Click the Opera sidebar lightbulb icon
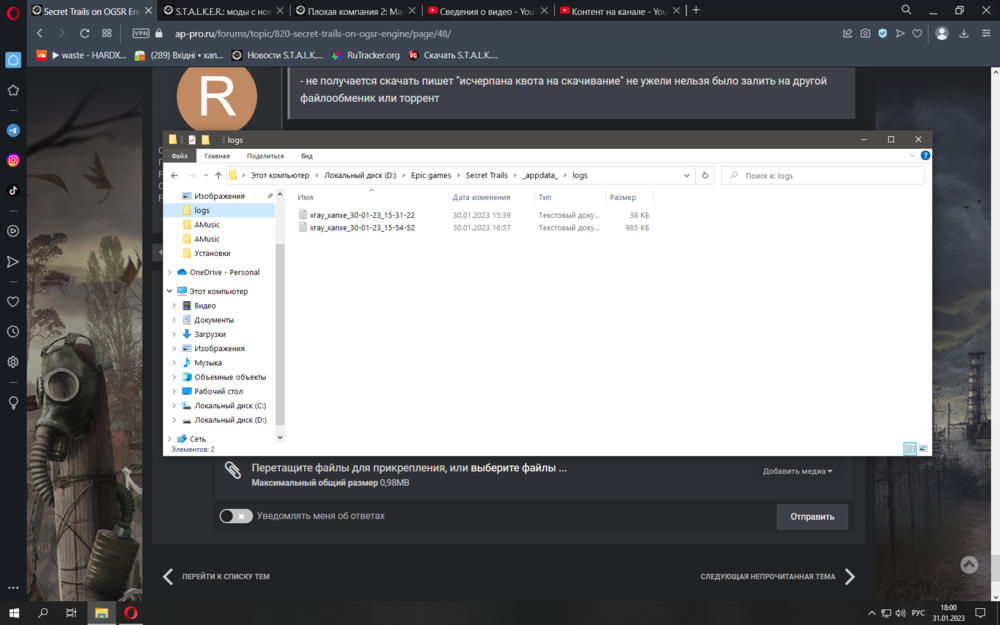The height and width of the screenshot is (625, 1000). pos(13,402)
